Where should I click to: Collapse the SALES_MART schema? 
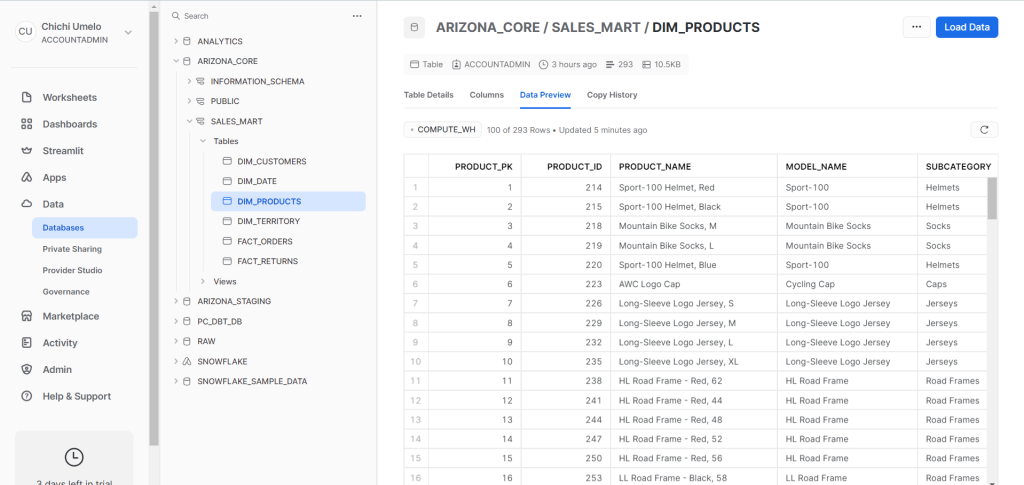(x=189, y=121)
